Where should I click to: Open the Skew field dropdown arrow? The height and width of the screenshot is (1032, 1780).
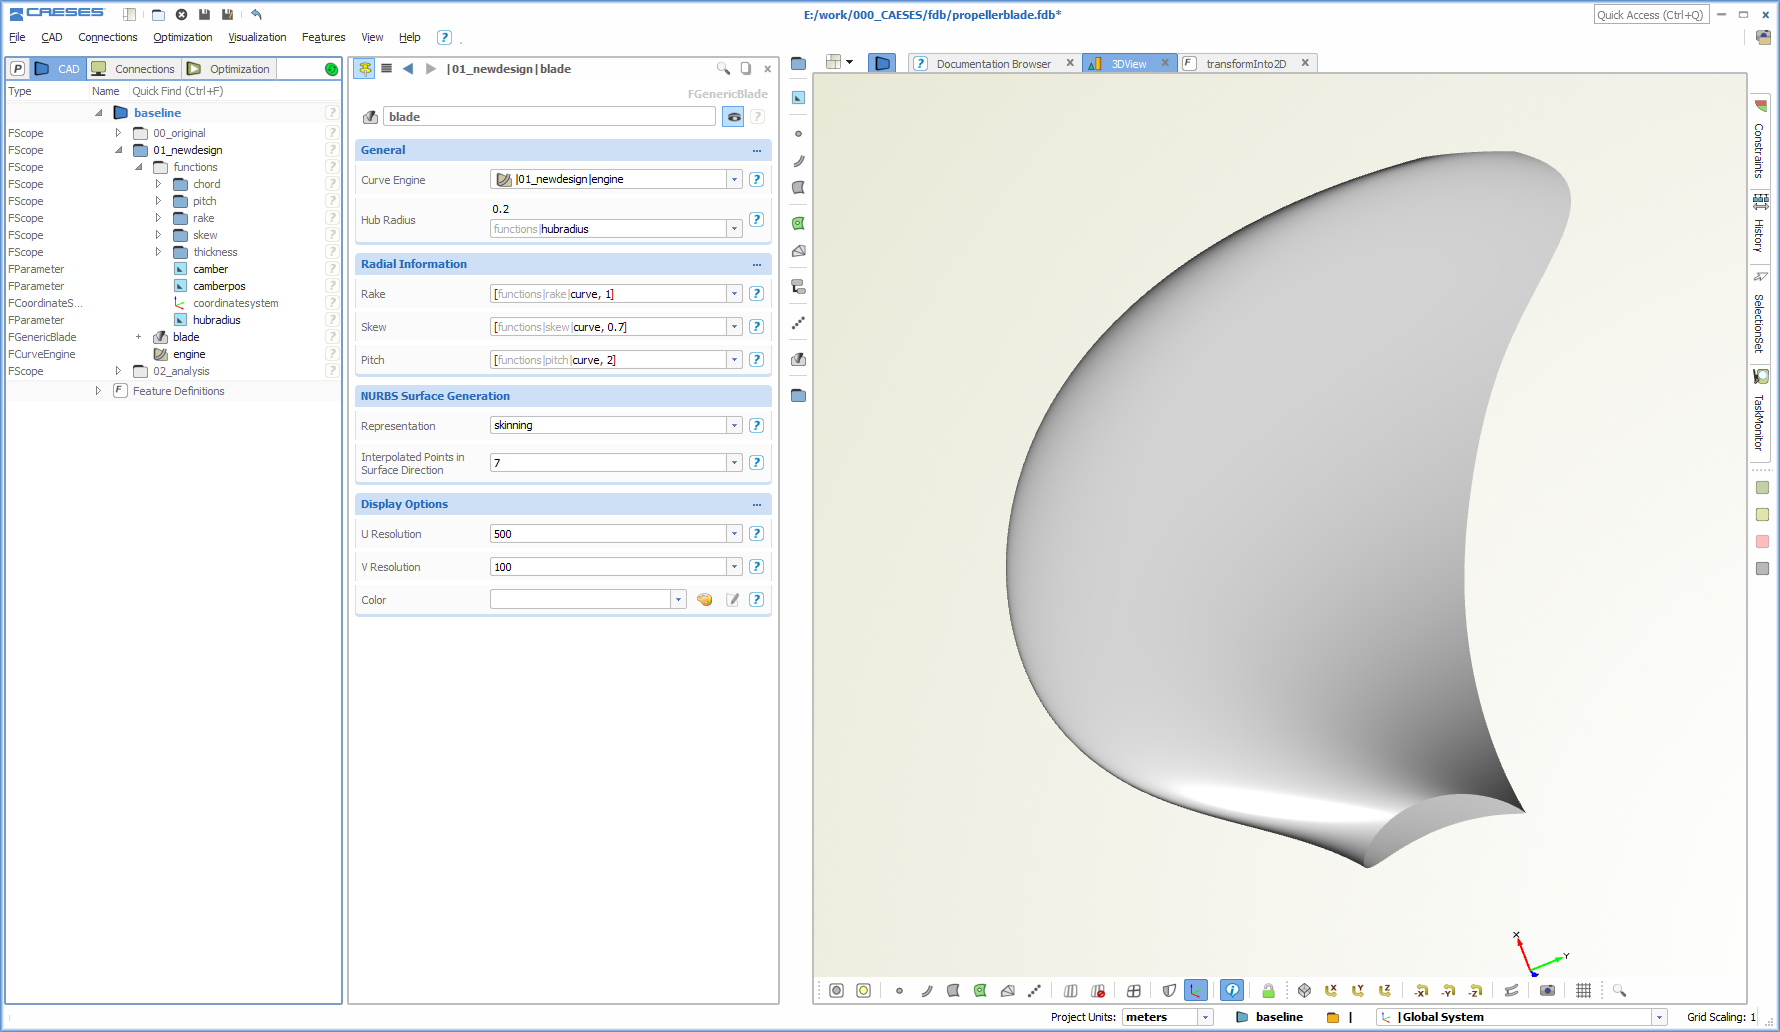pyautogui.click(x=734, y=327)
